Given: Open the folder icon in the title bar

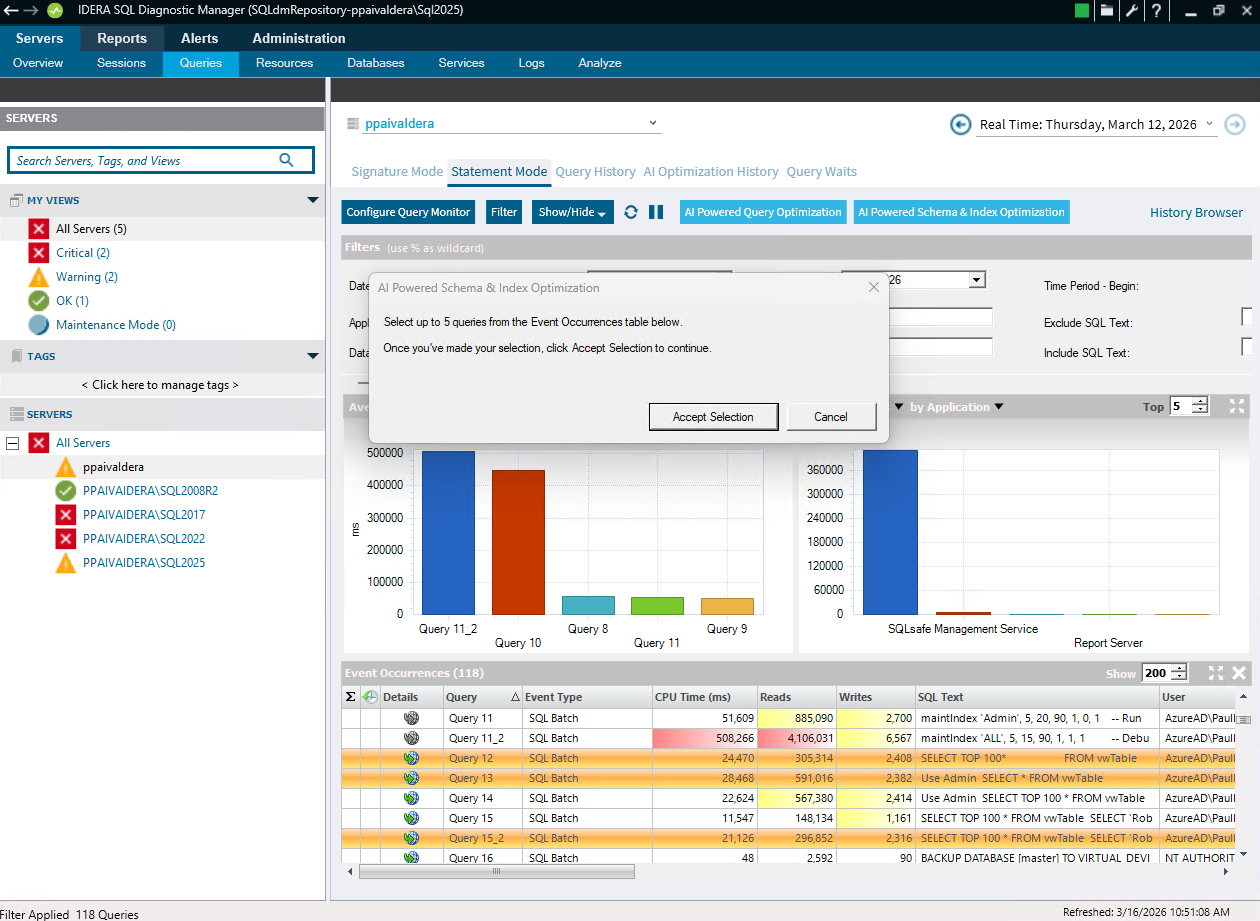Looking at the screenshot, I should pos(1107,11).
